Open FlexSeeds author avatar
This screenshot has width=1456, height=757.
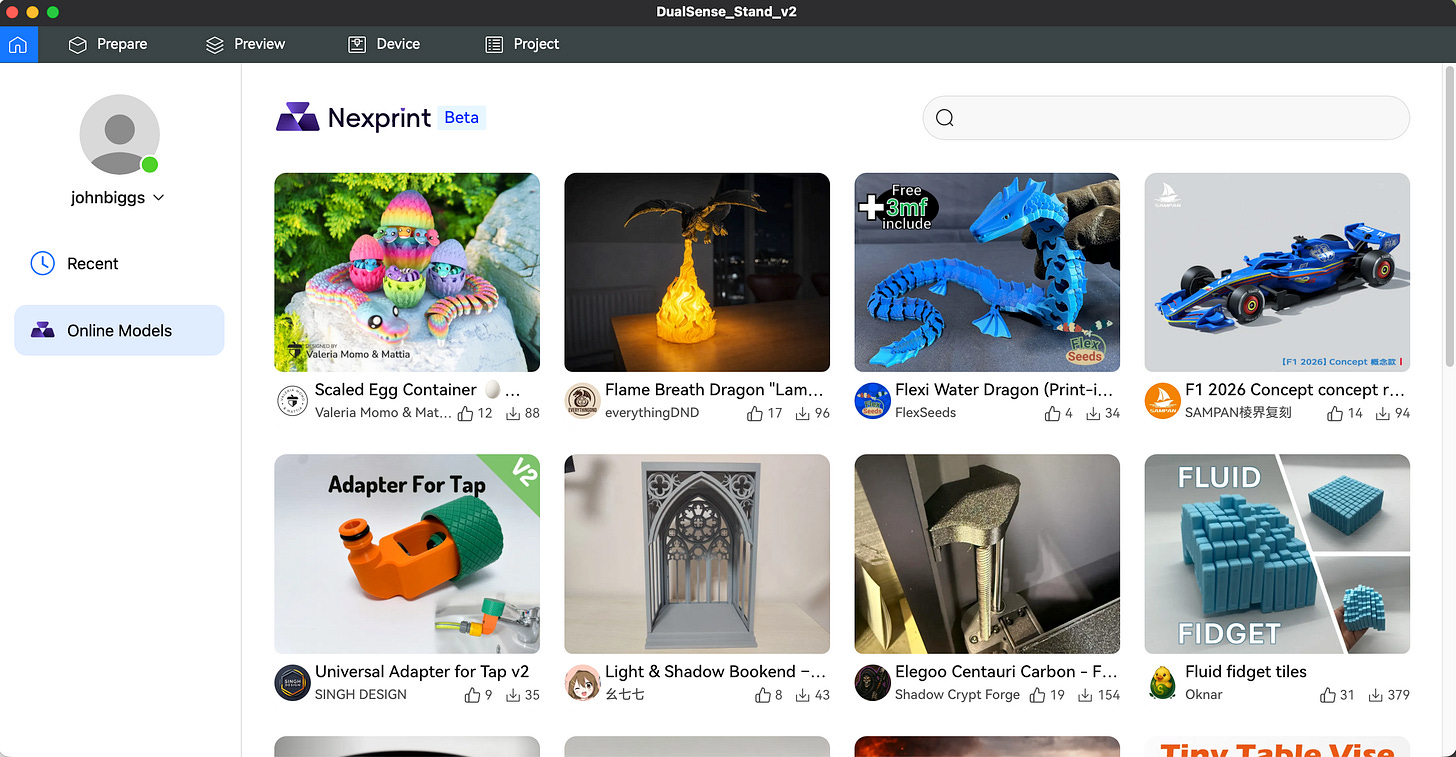[872, 401]
